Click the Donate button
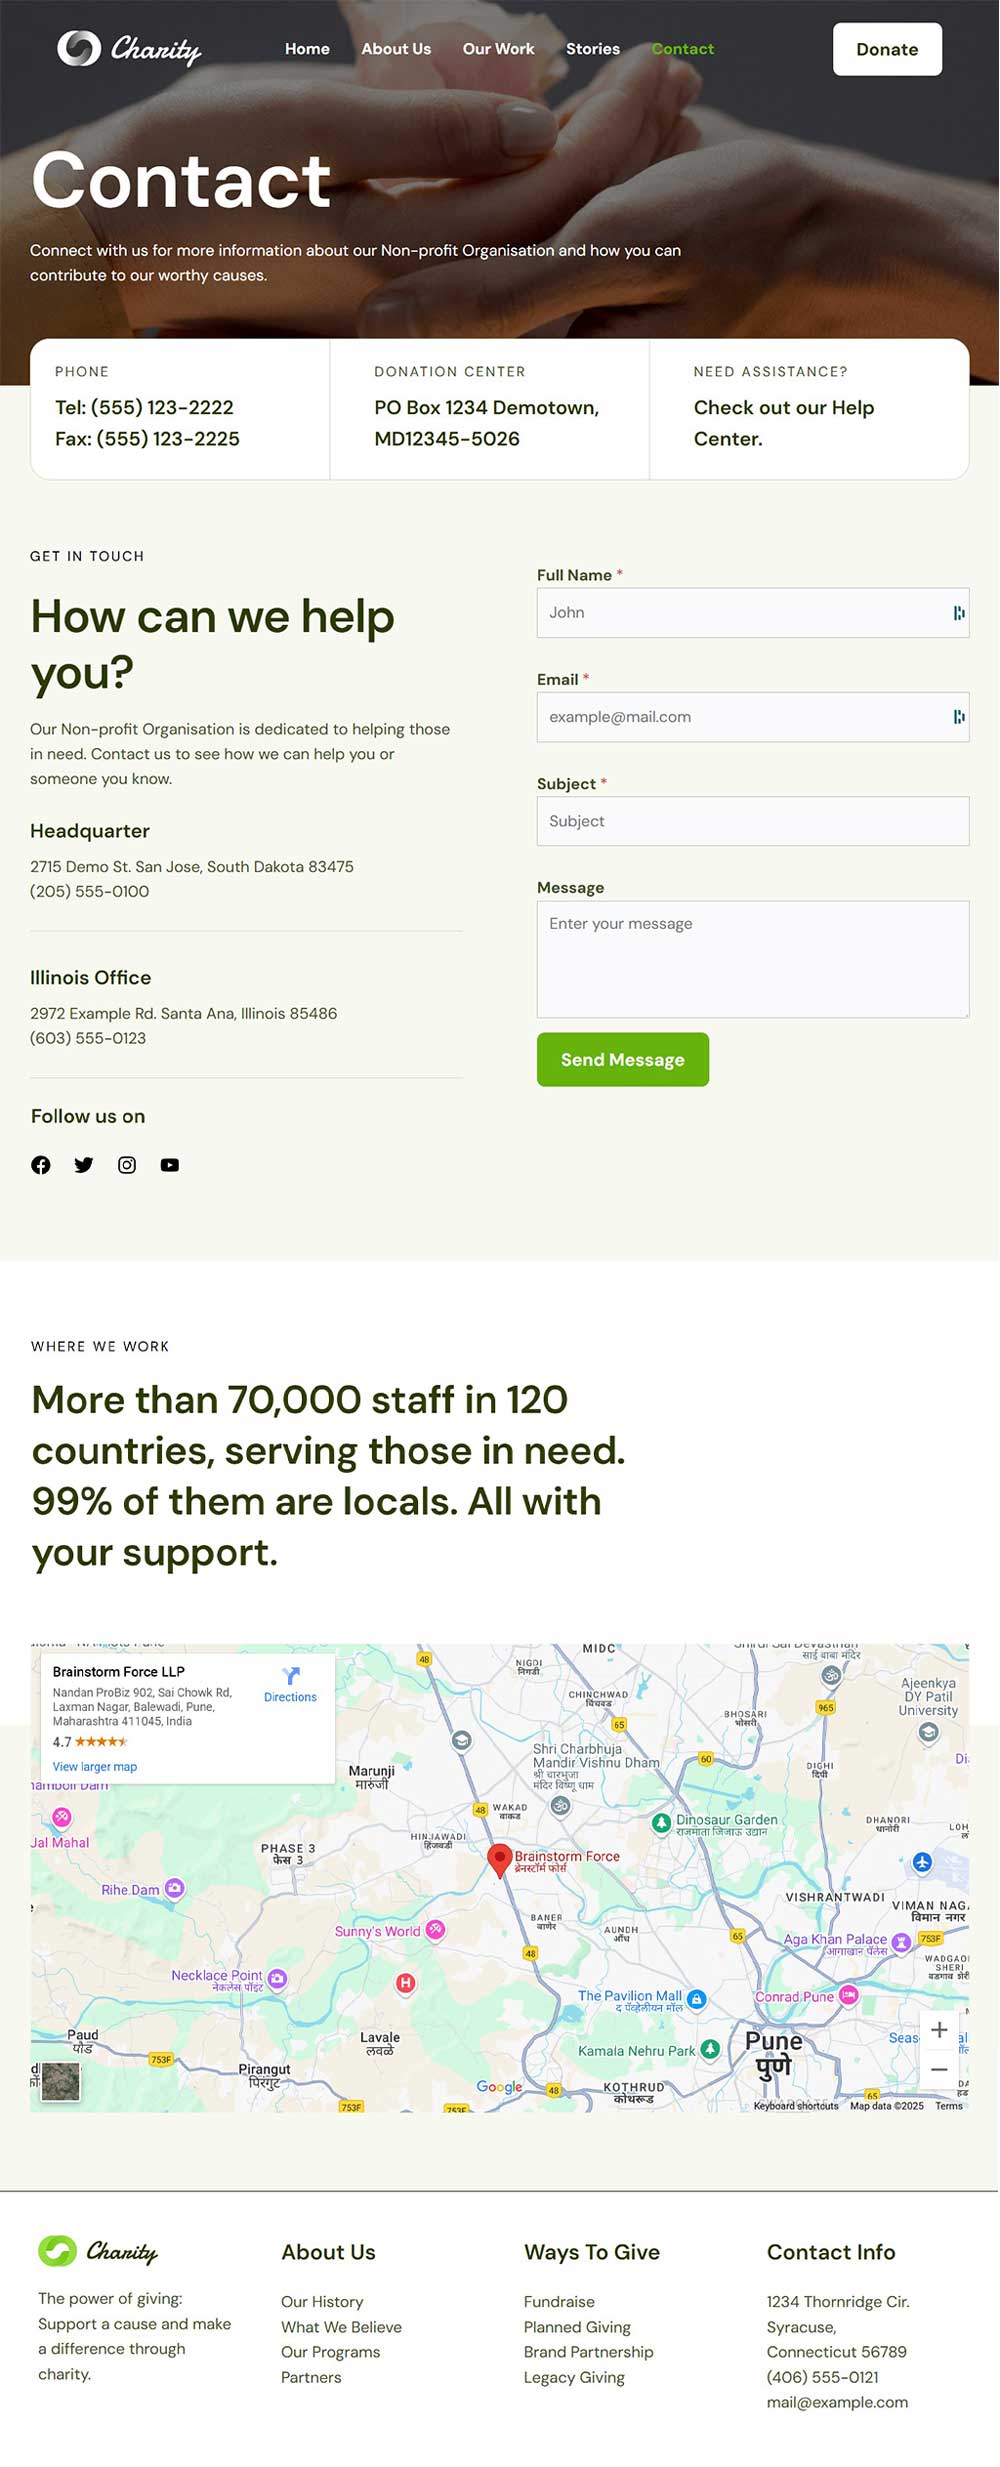The width and height of the screenshot is (1000, 2467). tap(887, 49)
